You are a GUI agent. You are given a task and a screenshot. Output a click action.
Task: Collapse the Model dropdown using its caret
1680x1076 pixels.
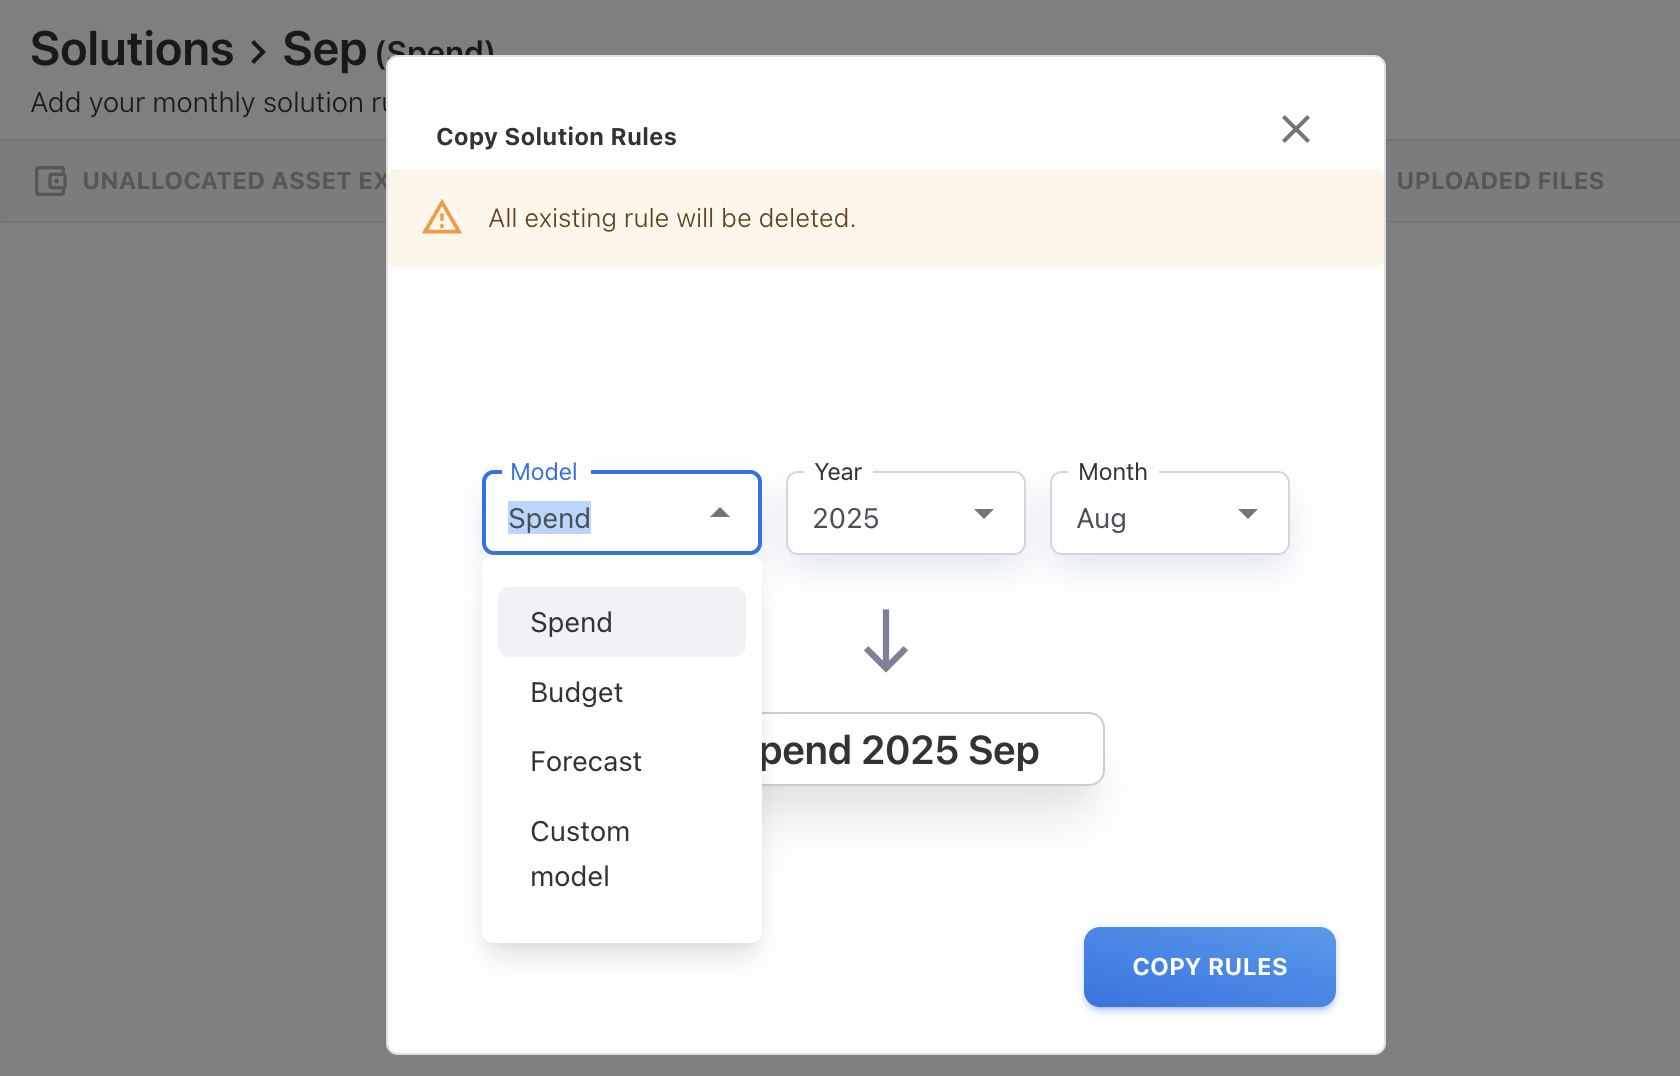click(x=719, y=513)
